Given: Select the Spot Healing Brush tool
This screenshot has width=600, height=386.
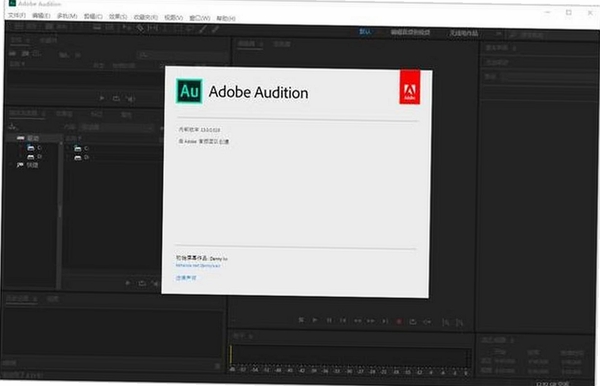Looking at the screenshot, I should (x=215, y=29).
